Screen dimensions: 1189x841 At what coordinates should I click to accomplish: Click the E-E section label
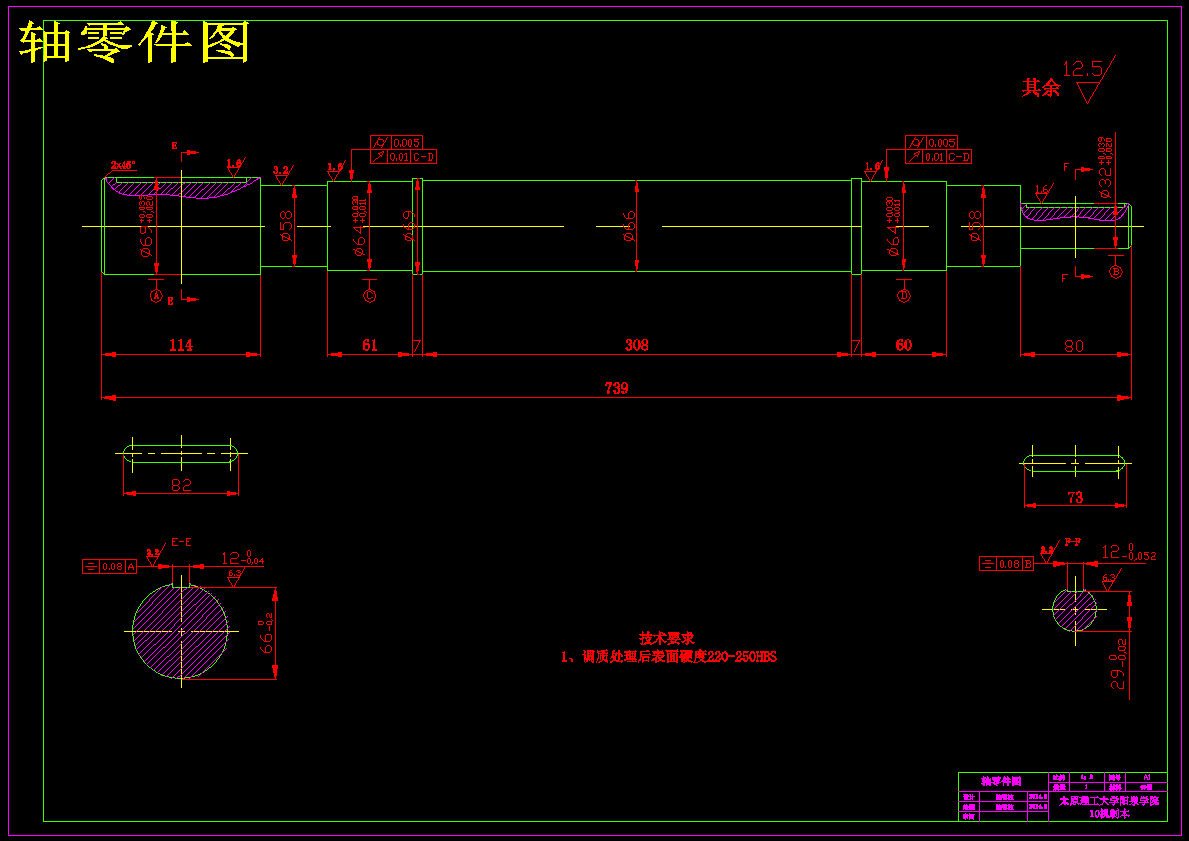point(181,542)
